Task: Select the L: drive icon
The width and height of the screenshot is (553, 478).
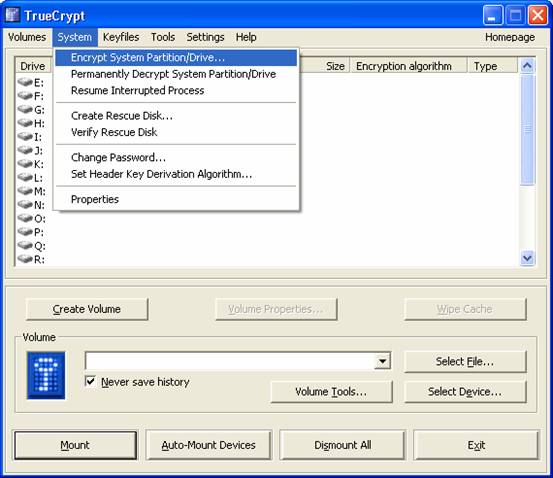Action: tap(25, 177)
